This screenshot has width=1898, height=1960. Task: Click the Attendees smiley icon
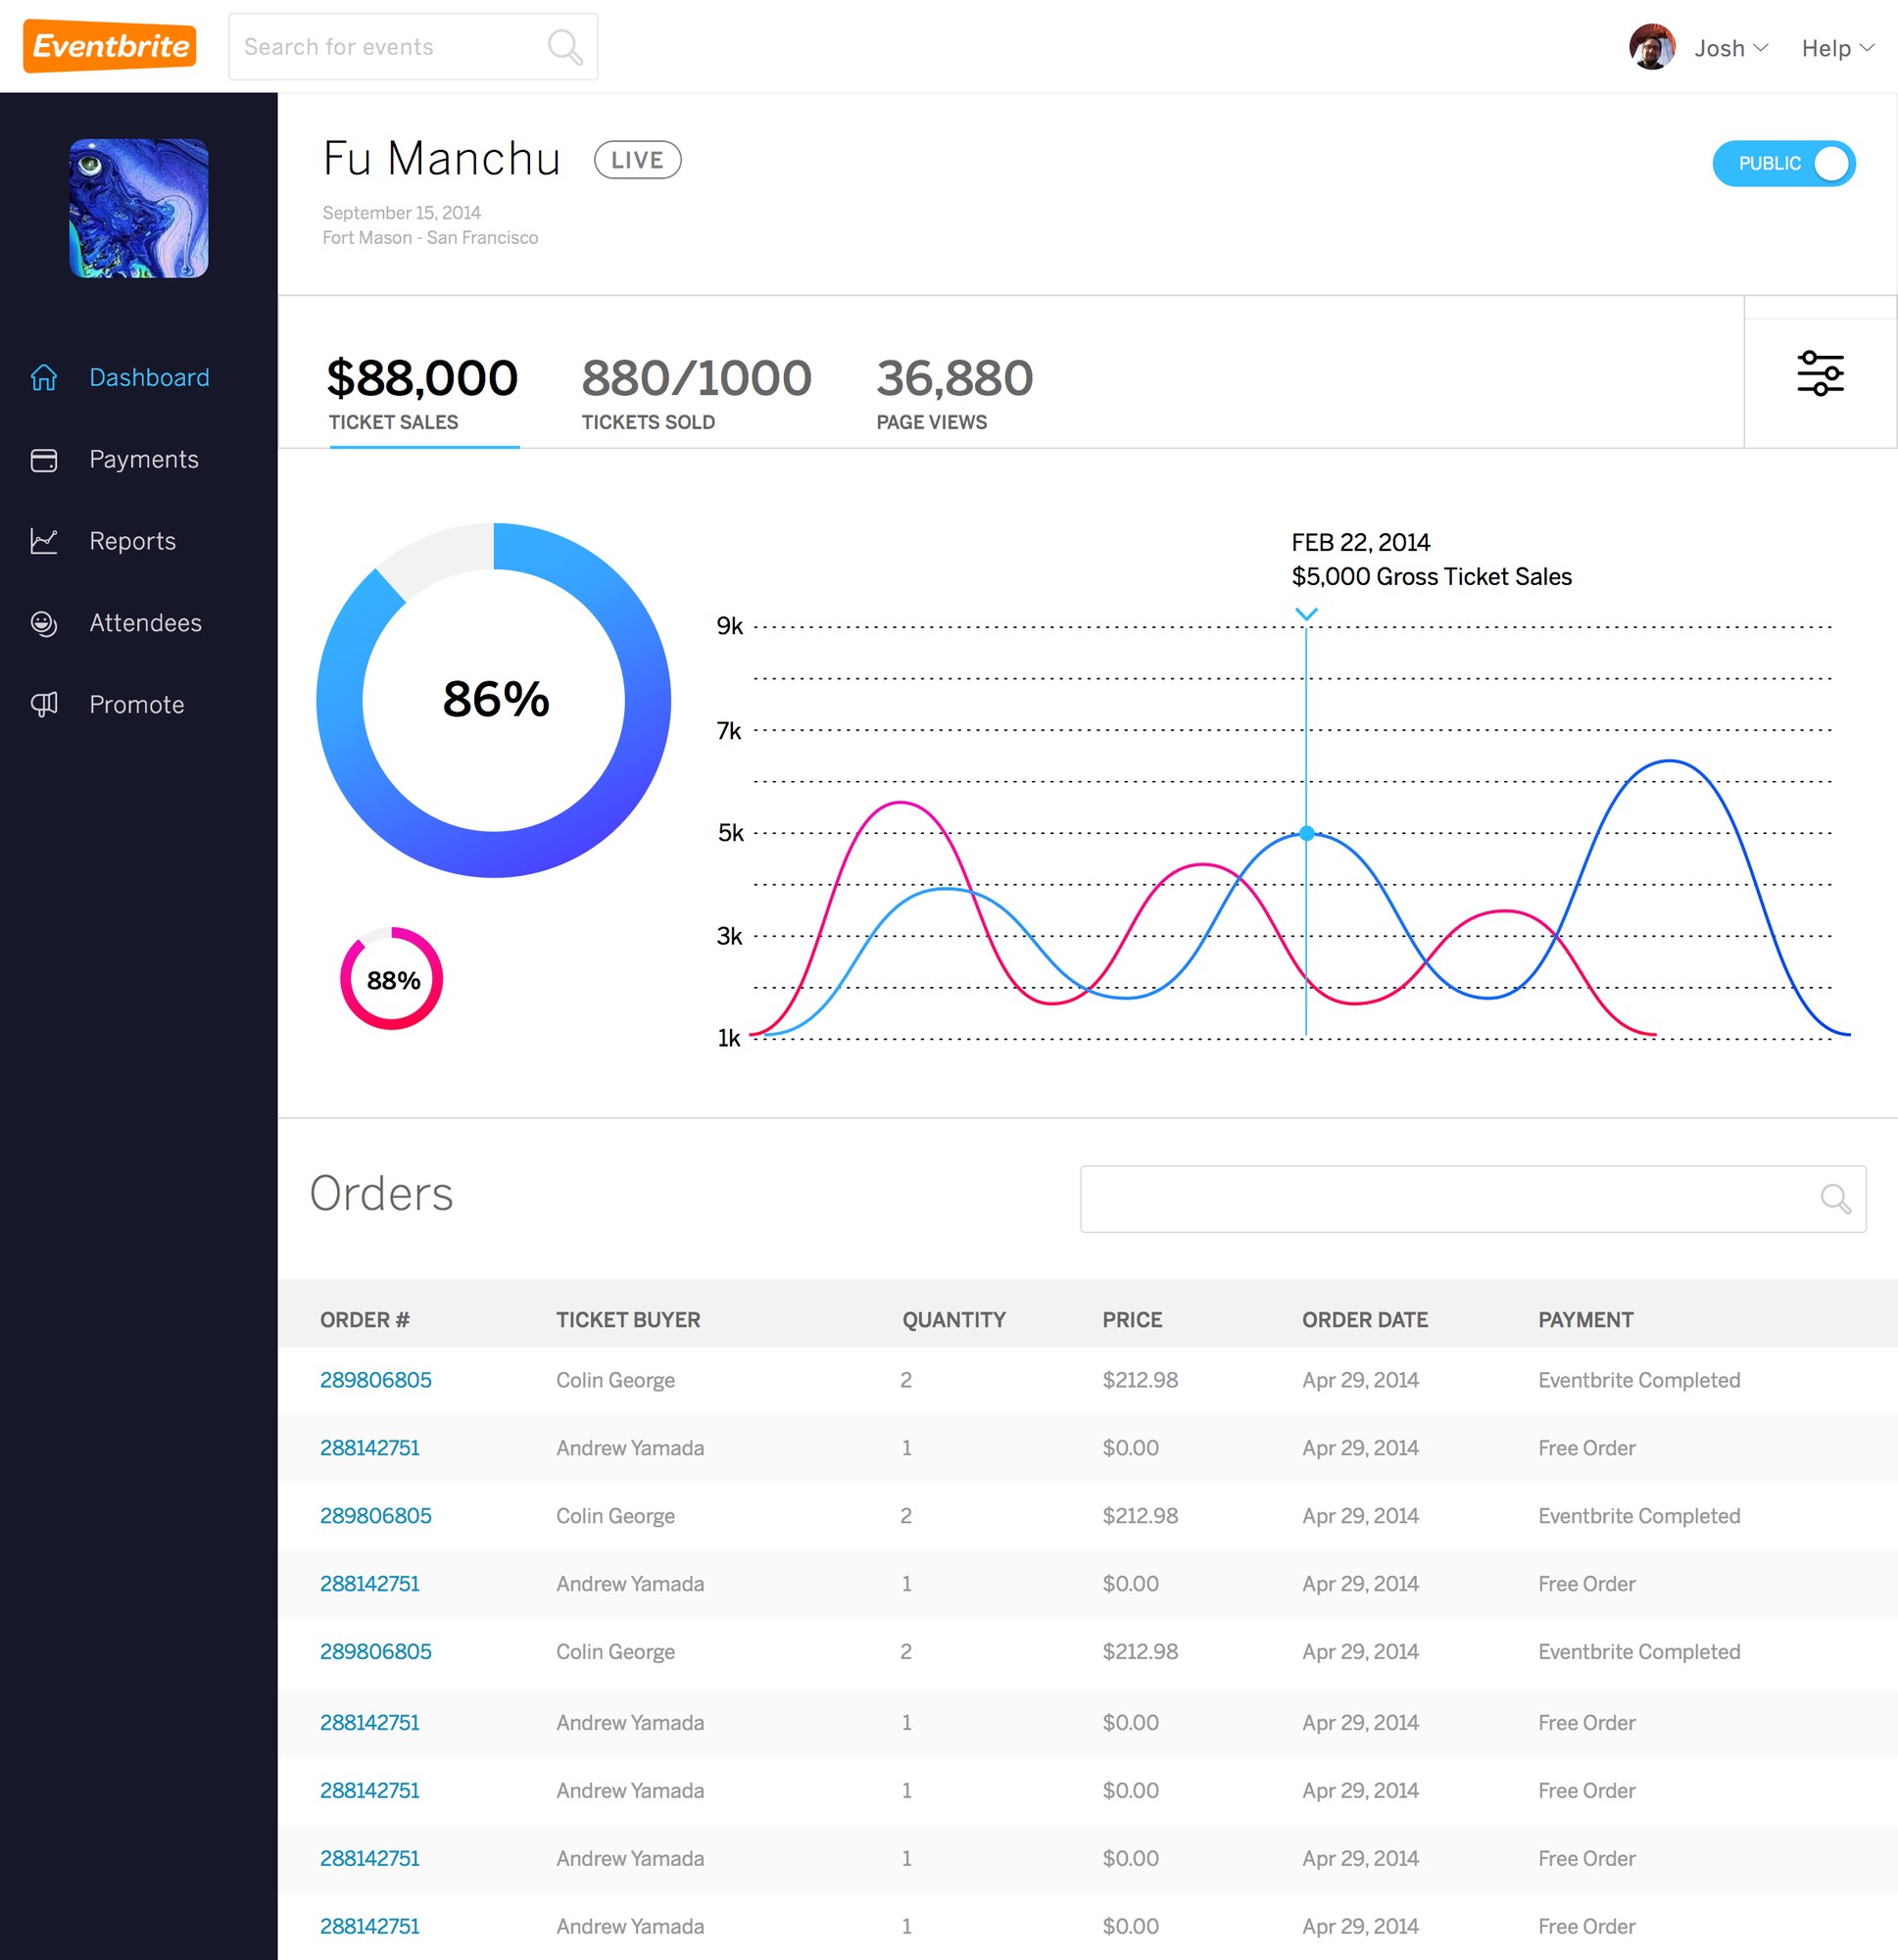coord(44,623)
